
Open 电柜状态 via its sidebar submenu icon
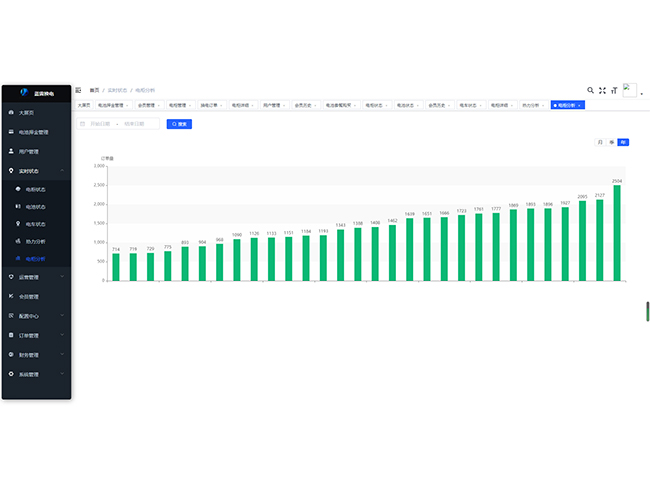pos(18,189)
